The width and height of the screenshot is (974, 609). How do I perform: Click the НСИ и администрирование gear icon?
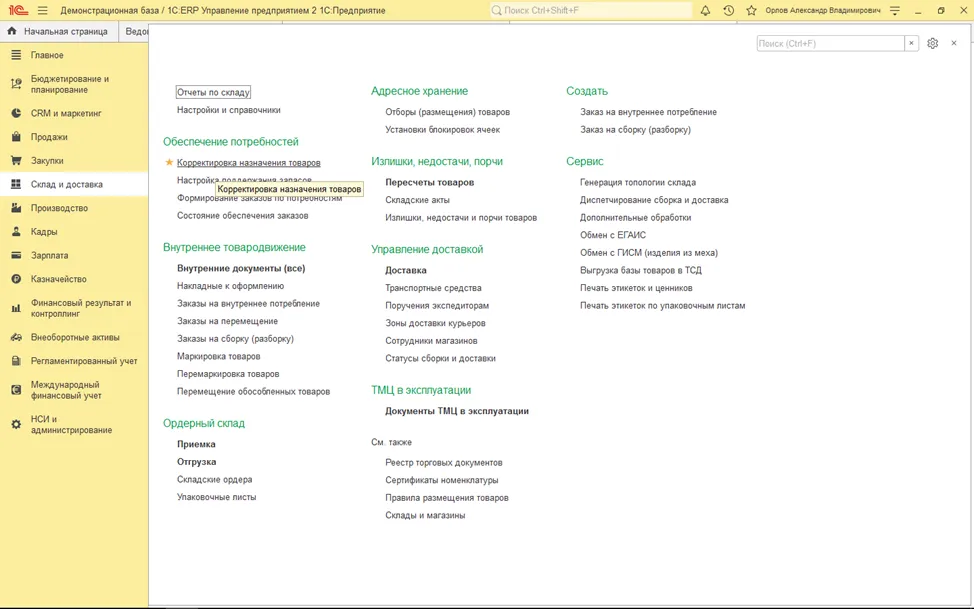point(16,424)
